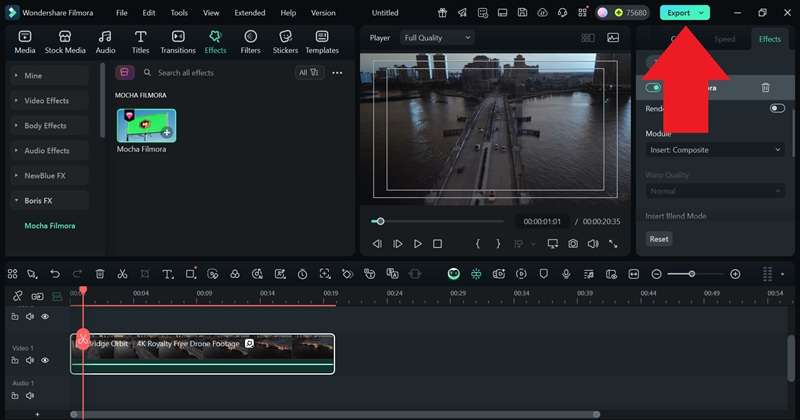Mute the Video 1 track

pyautogui.click(x=30, y=360)
